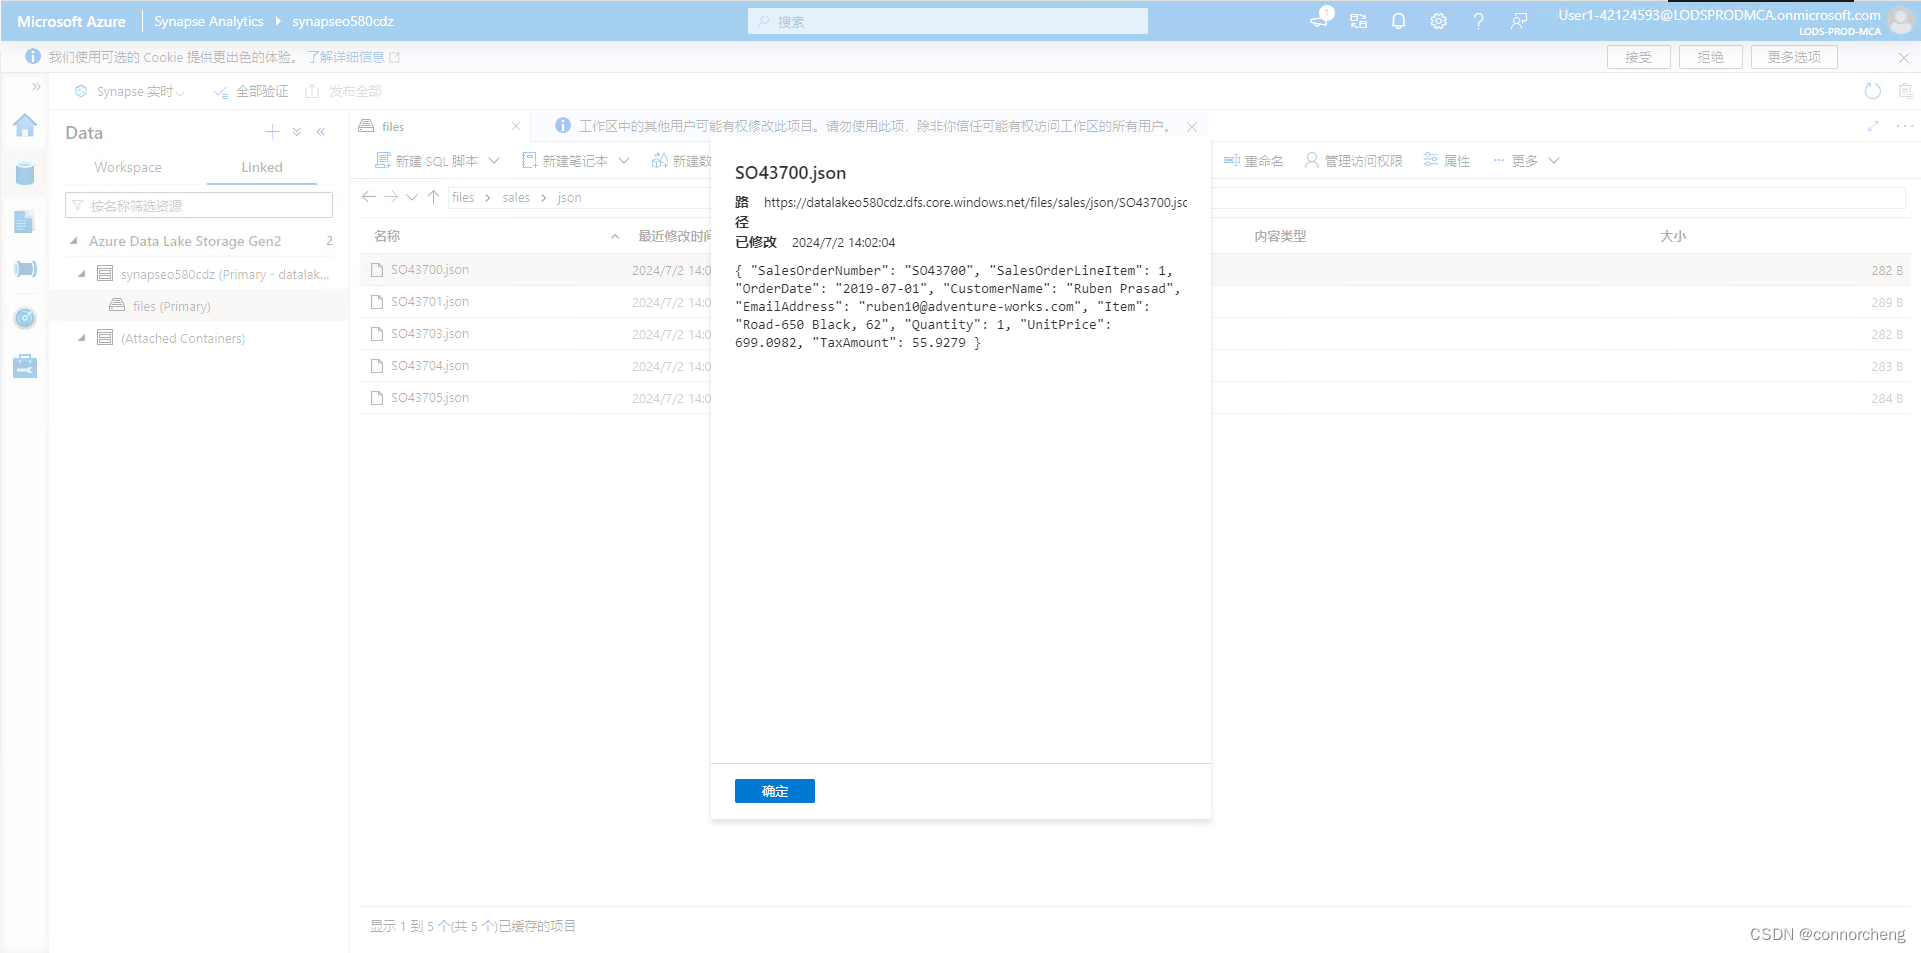
Task: Open New SQL script (新建 SQL 脚本) dropdown
Action: pyautogui.click(x=437, y=160)
